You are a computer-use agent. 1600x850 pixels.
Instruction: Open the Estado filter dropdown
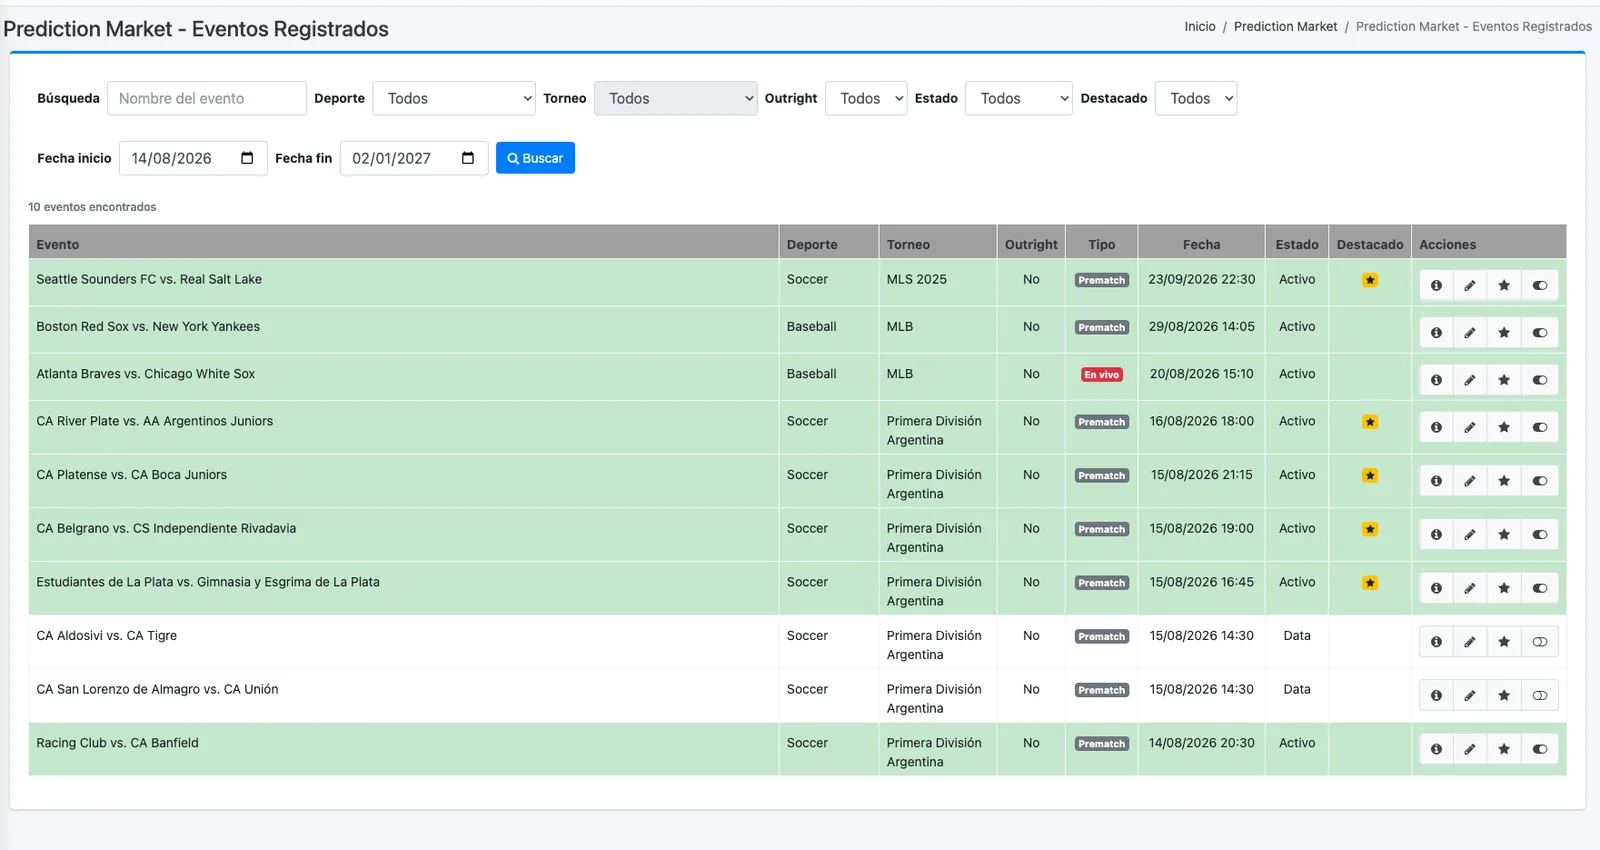click(x=1019, y=98)
